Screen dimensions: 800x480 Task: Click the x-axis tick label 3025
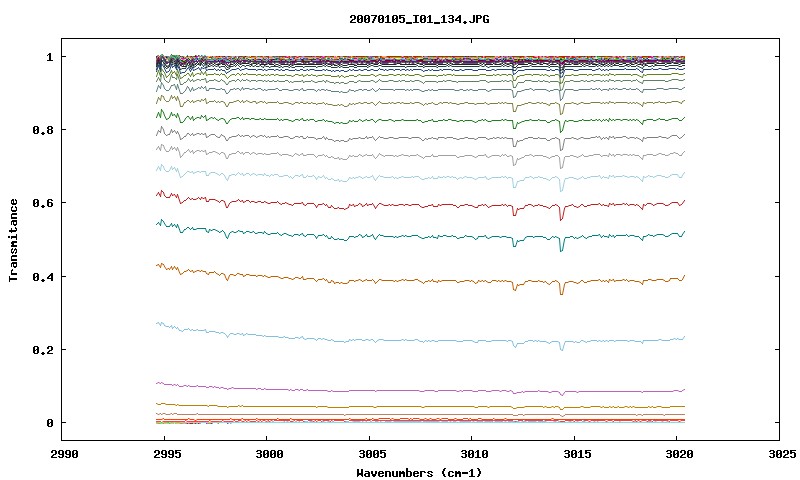tap(782, 454)
